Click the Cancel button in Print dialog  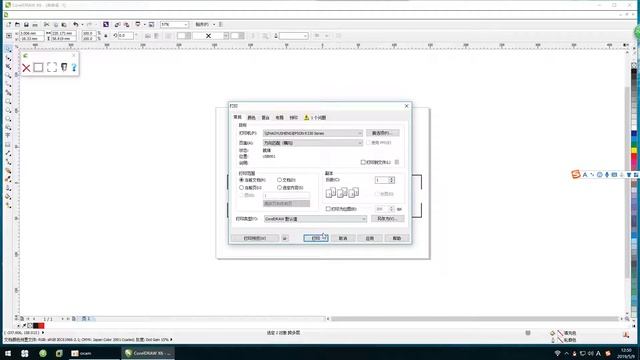point(343,238)
